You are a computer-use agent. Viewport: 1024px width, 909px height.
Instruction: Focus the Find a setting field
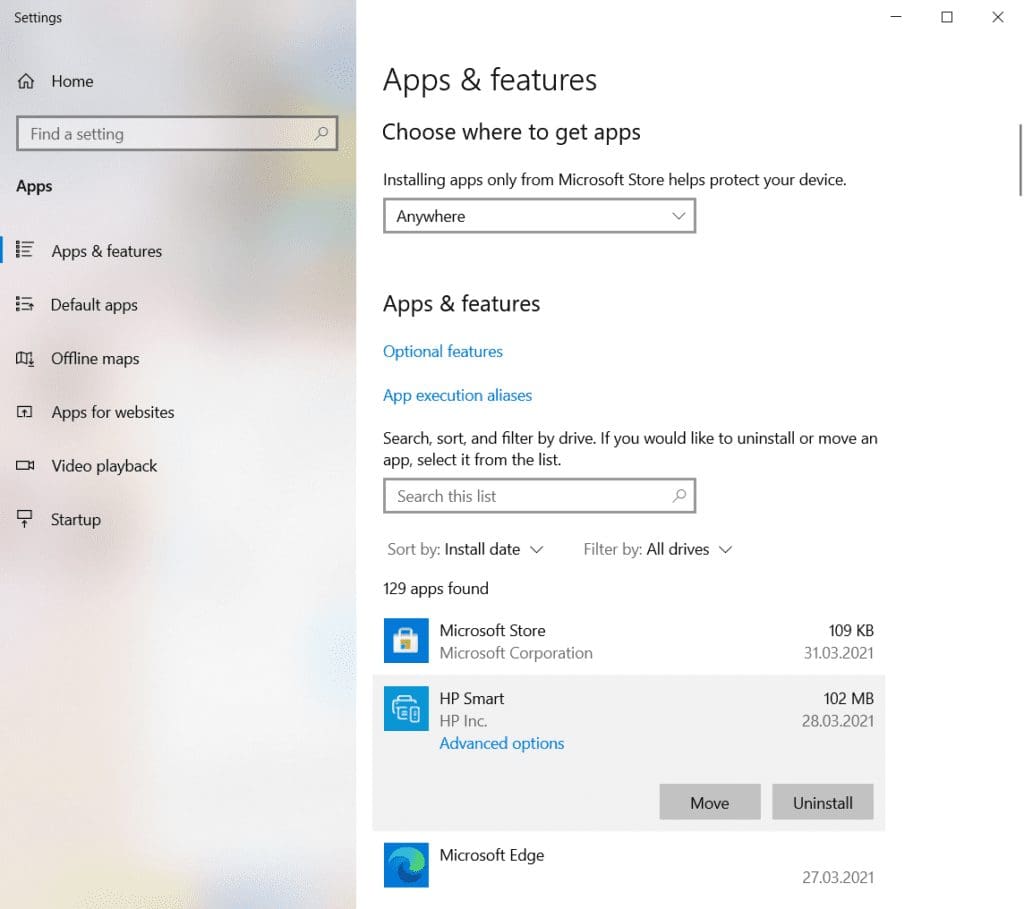coord(177,133)
